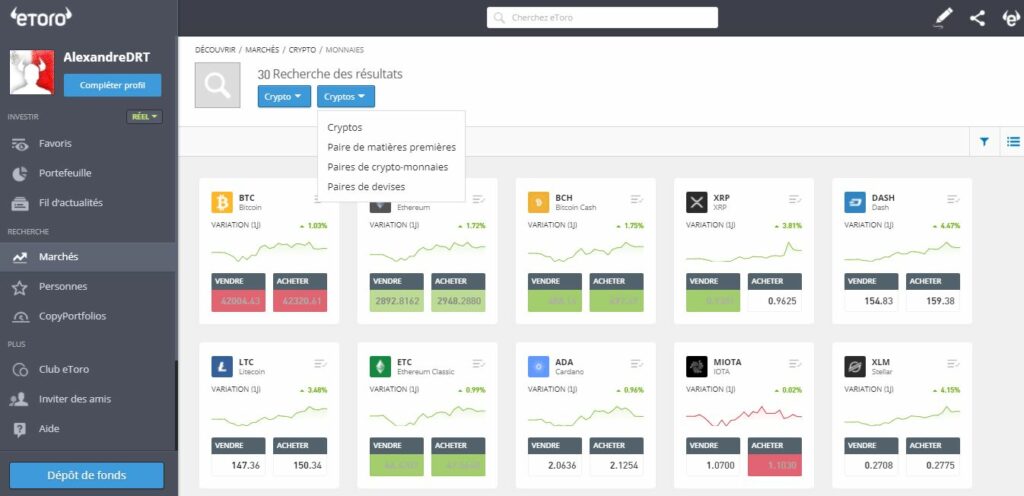Click Compléter profil button
Viewport: 1024px width, 496px height.
[112, 85]
